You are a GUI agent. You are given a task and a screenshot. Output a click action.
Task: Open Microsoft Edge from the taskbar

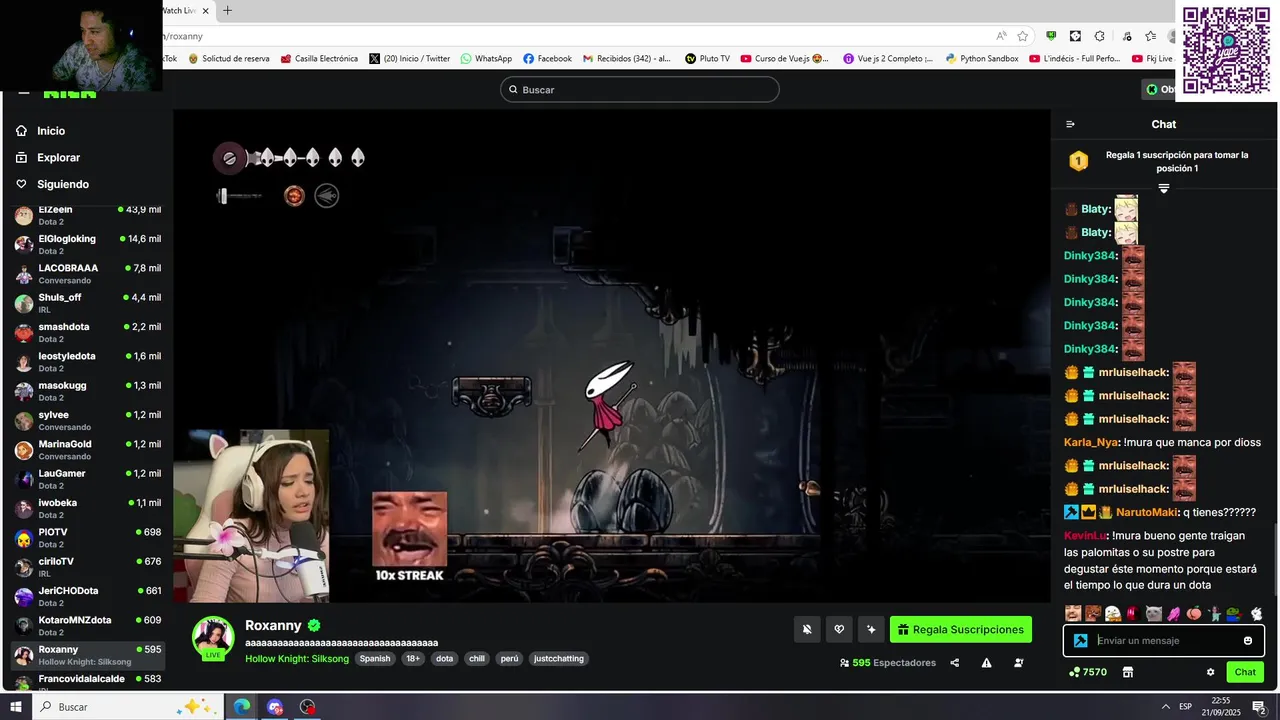[242, 707]
